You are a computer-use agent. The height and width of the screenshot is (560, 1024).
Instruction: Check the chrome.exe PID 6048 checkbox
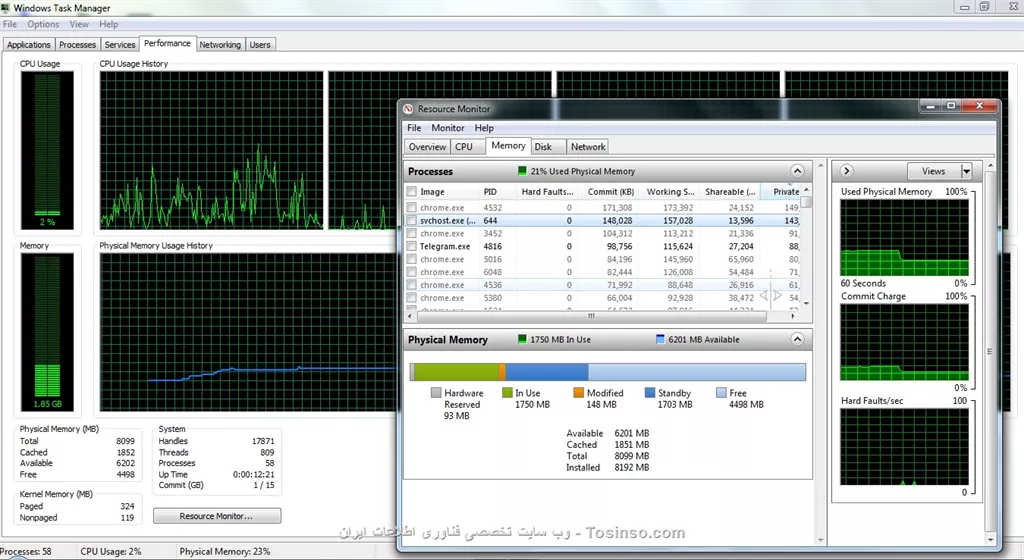coord(411,272)
